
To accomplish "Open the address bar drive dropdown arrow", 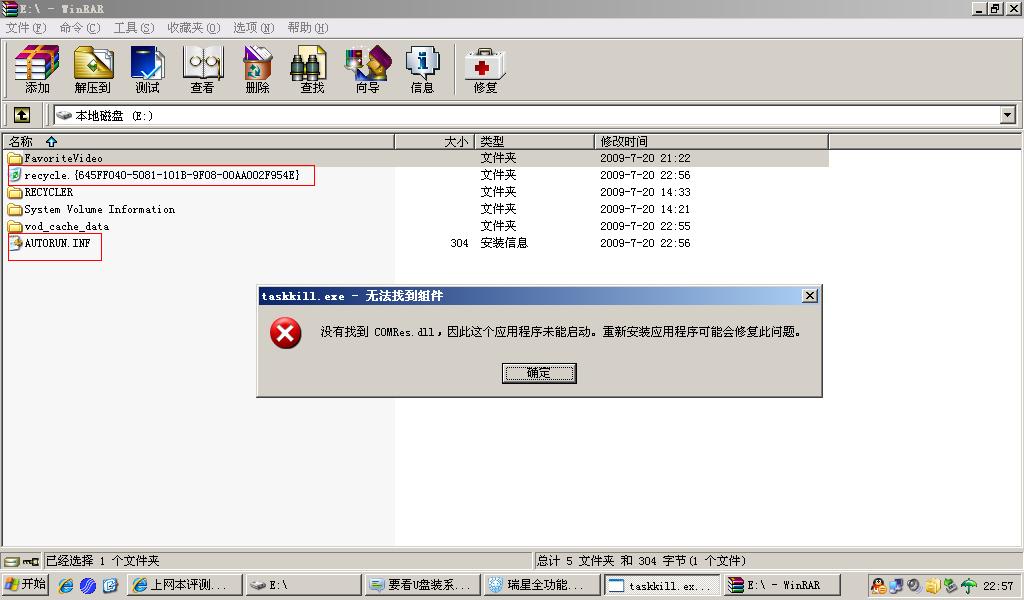I will (x=1008, y=116).
